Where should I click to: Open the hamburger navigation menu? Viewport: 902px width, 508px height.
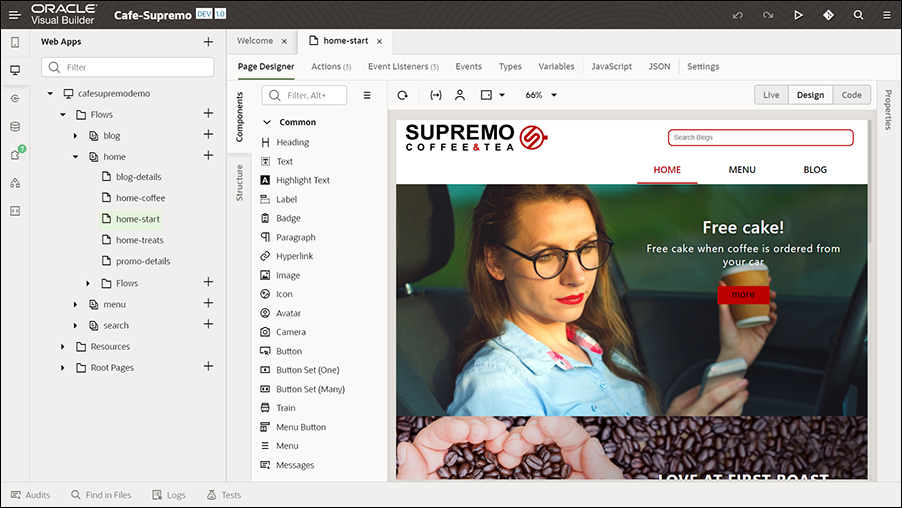coord(15,15)
